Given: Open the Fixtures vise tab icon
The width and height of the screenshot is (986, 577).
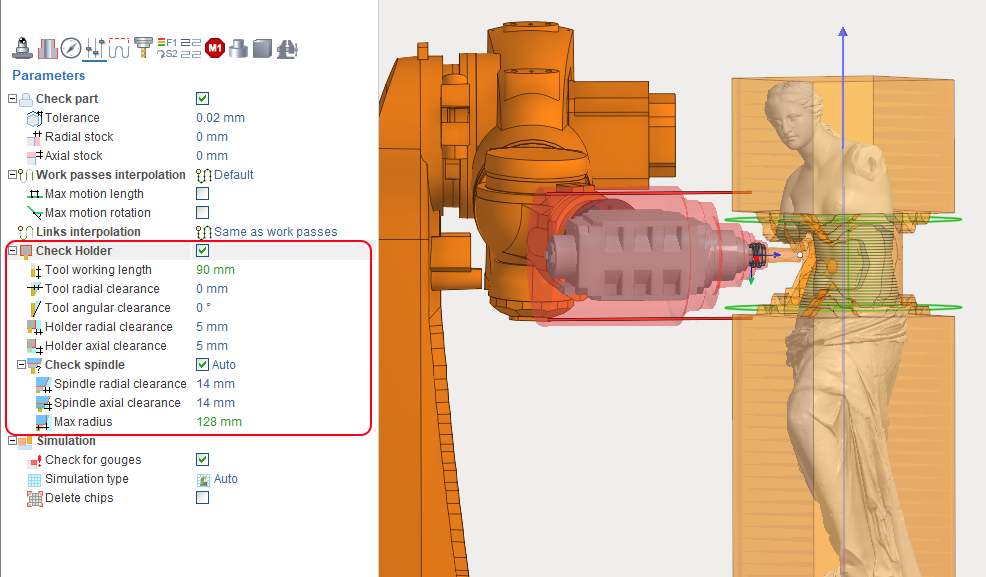Looking at the screenshot, I should click(x=287, y=48).
